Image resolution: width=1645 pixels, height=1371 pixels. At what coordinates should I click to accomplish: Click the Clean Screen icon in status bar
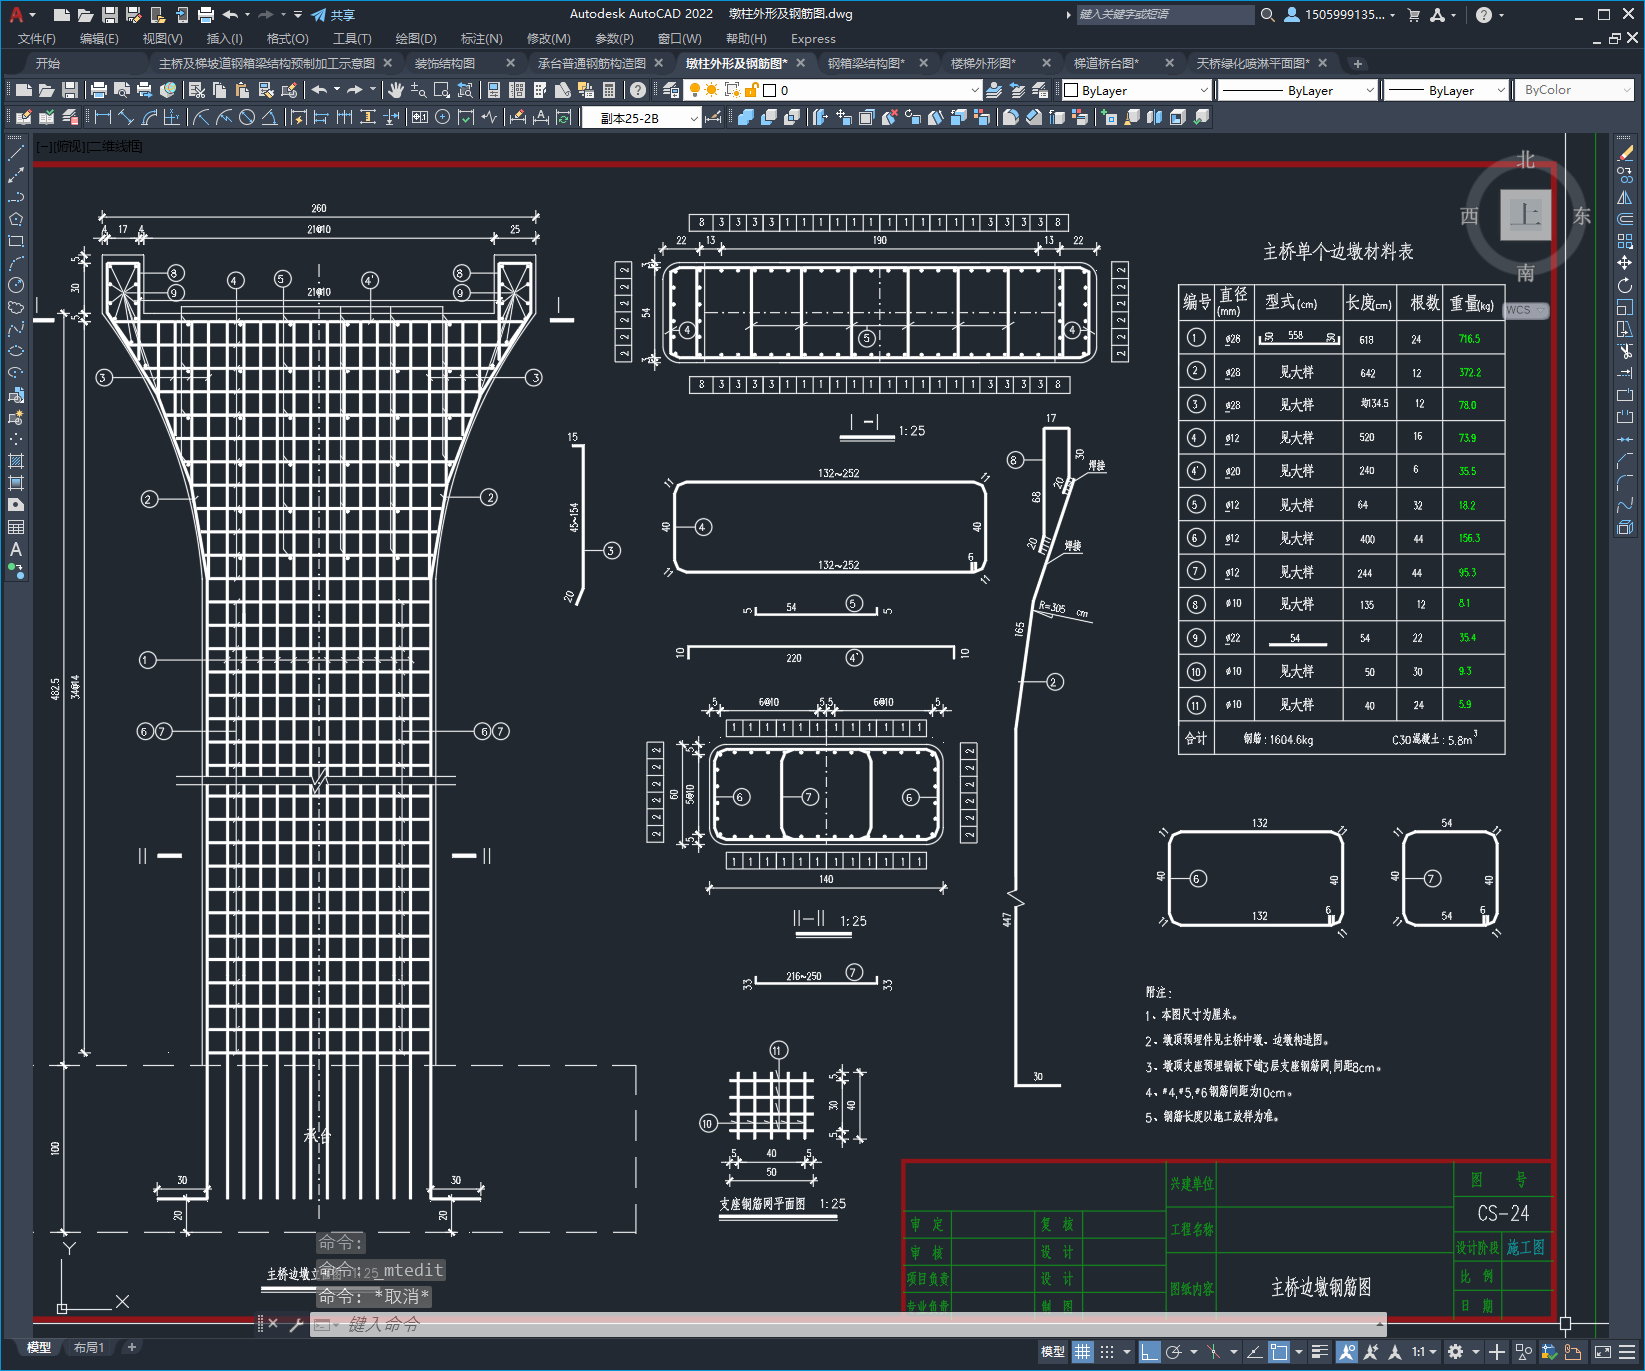point(1602,1352)
